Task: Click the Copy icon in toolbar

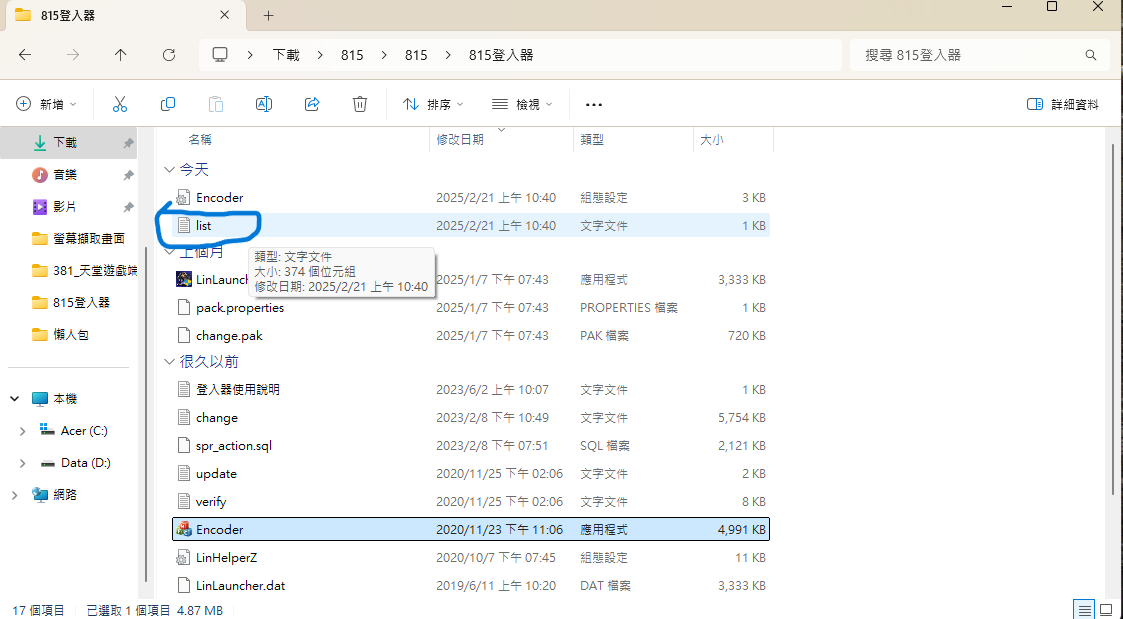Action: click(168, 105)
